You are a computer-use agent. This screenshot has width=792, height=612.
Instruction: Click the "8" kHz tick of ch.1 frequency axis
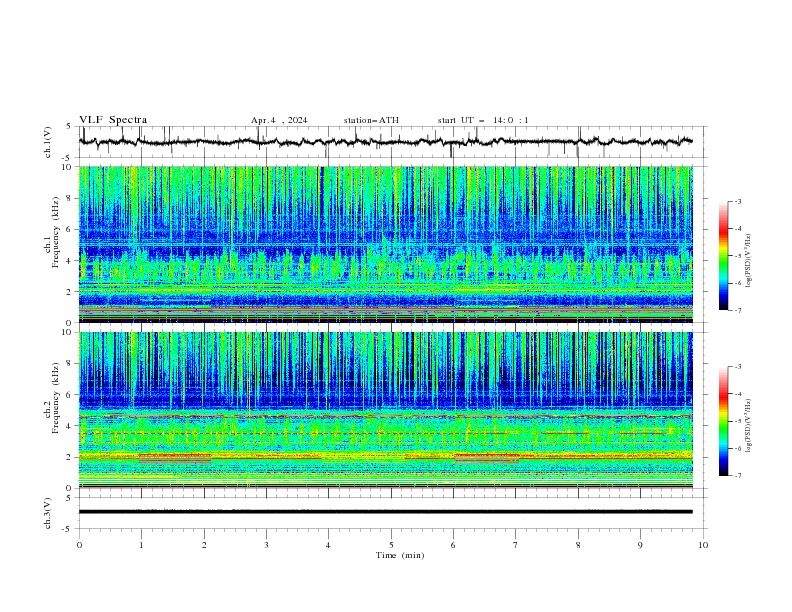tap(70, 198)
